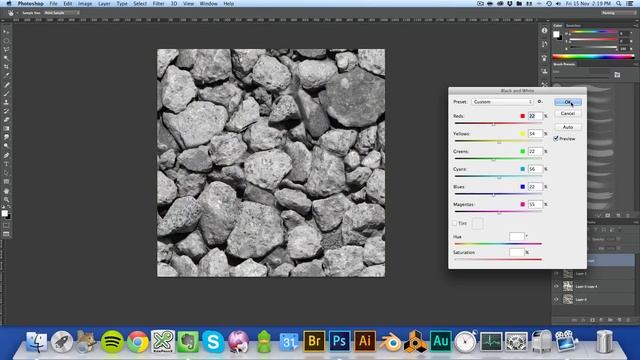Adjust the Reds slider track
640x360 pixels.
498,123
